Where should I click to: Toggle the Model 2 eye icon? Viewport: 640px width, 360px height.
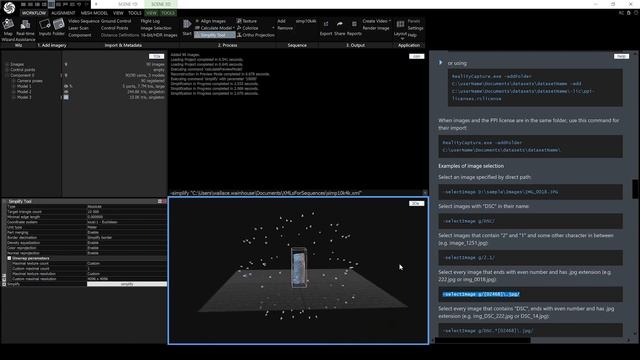(x=66, y=92)
